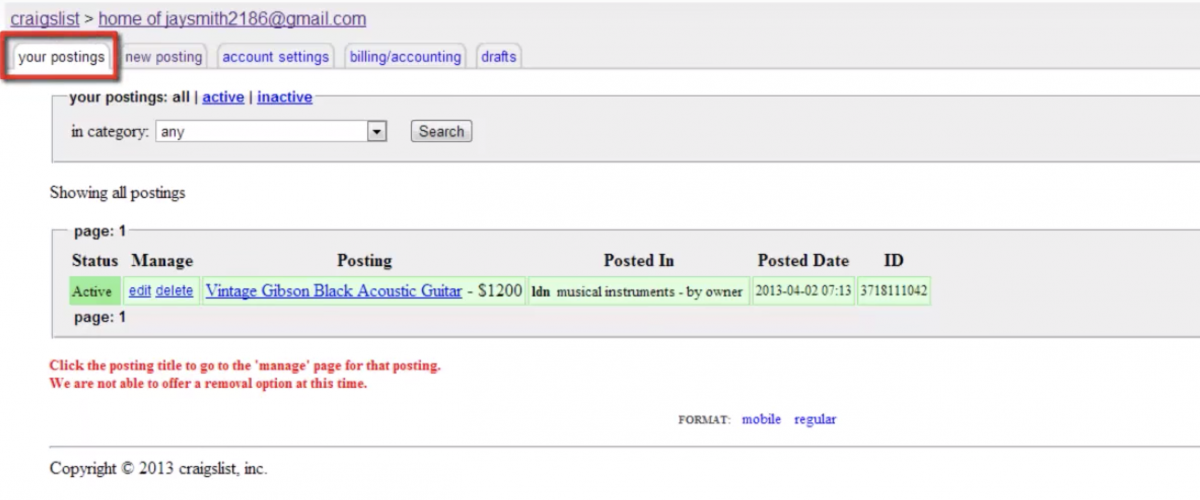Open Vintage Gibson Black Acoustic Guitar posting
1200x500 pixels.
tap(333, 291)
